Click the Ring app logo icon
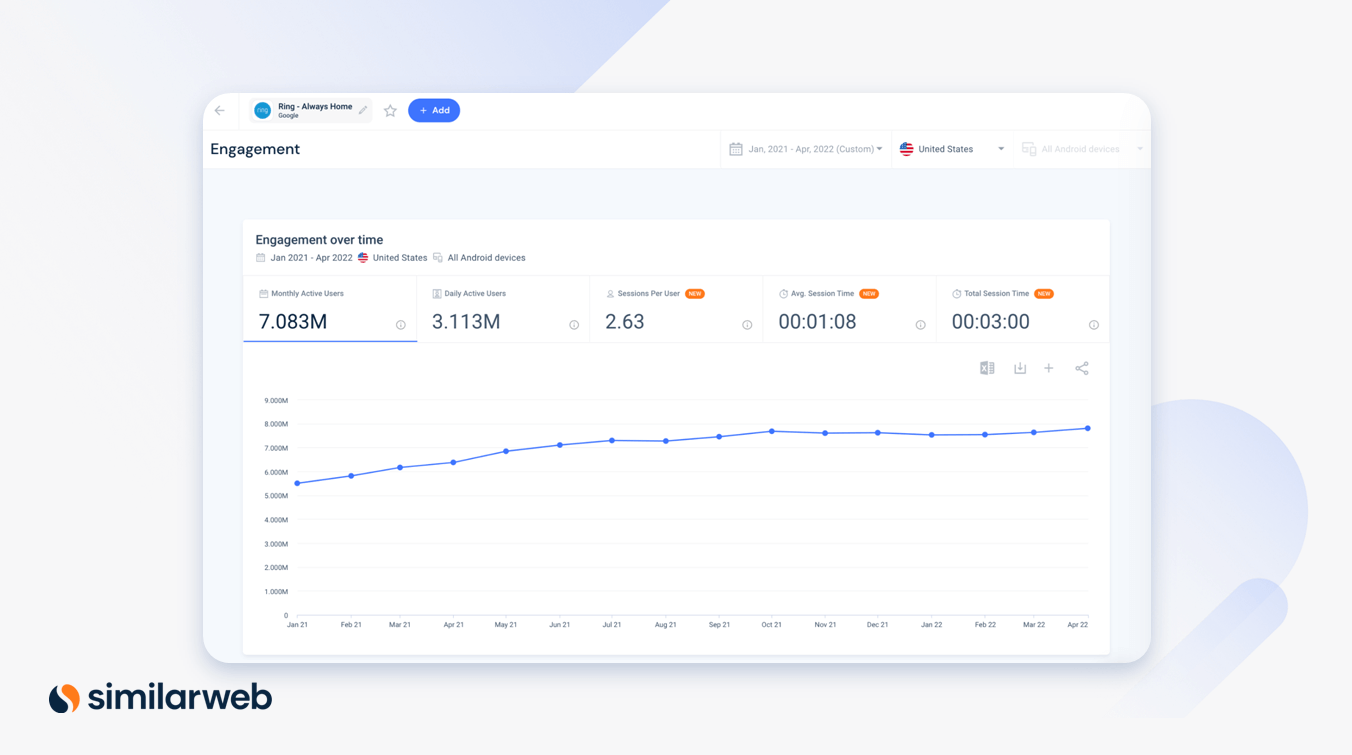The height and width of the screenshot is (755, 1352). (x=262, y=111)
